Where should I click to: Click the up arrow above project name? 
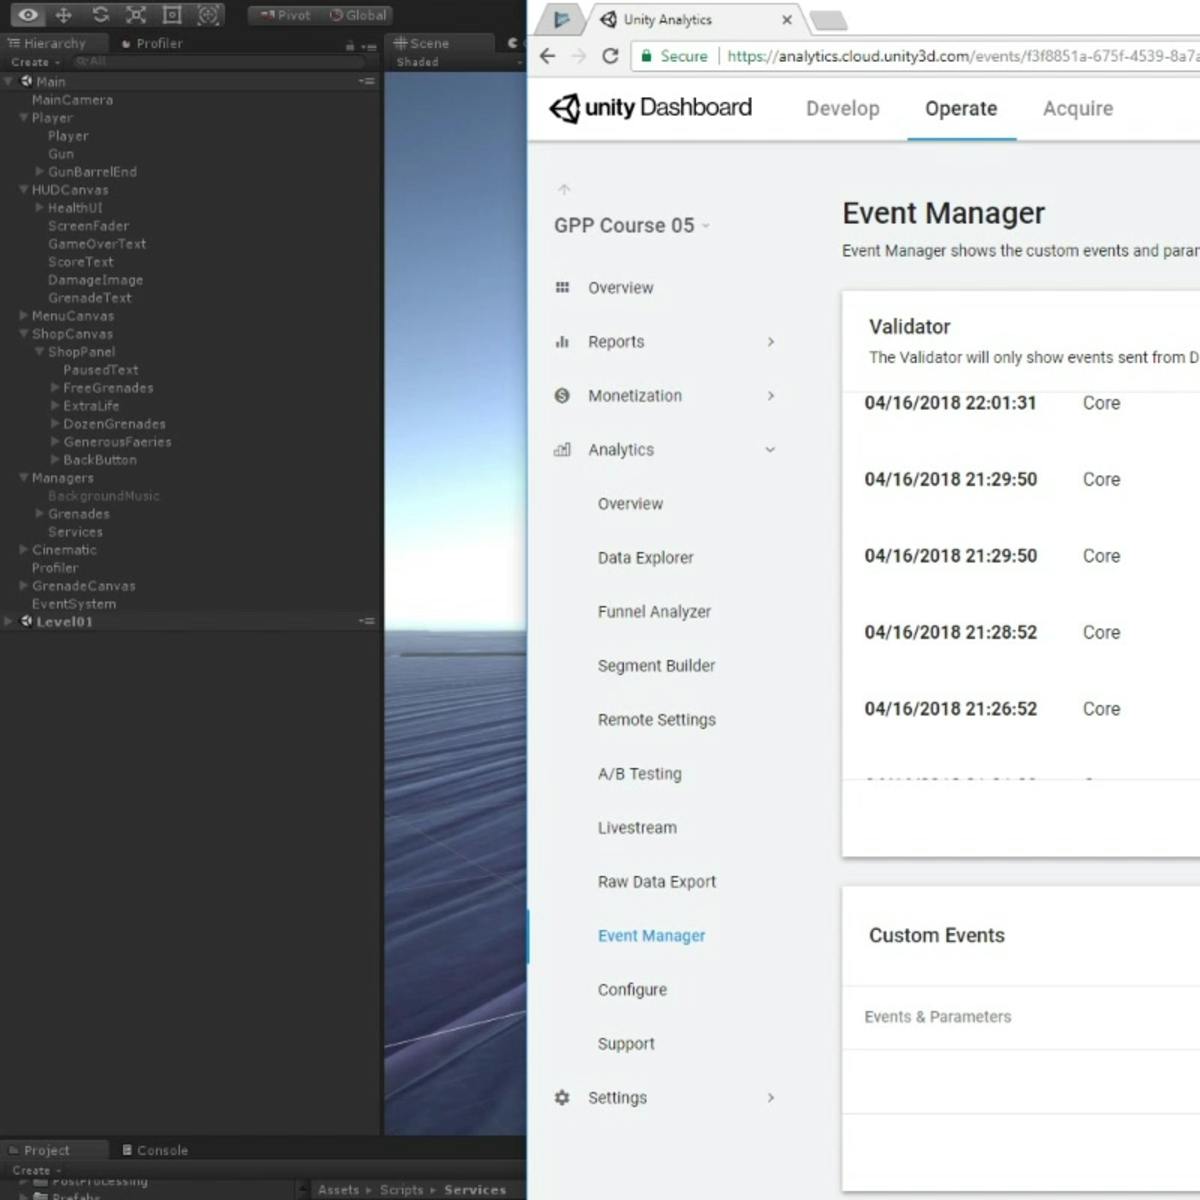[x=564, y=189]
